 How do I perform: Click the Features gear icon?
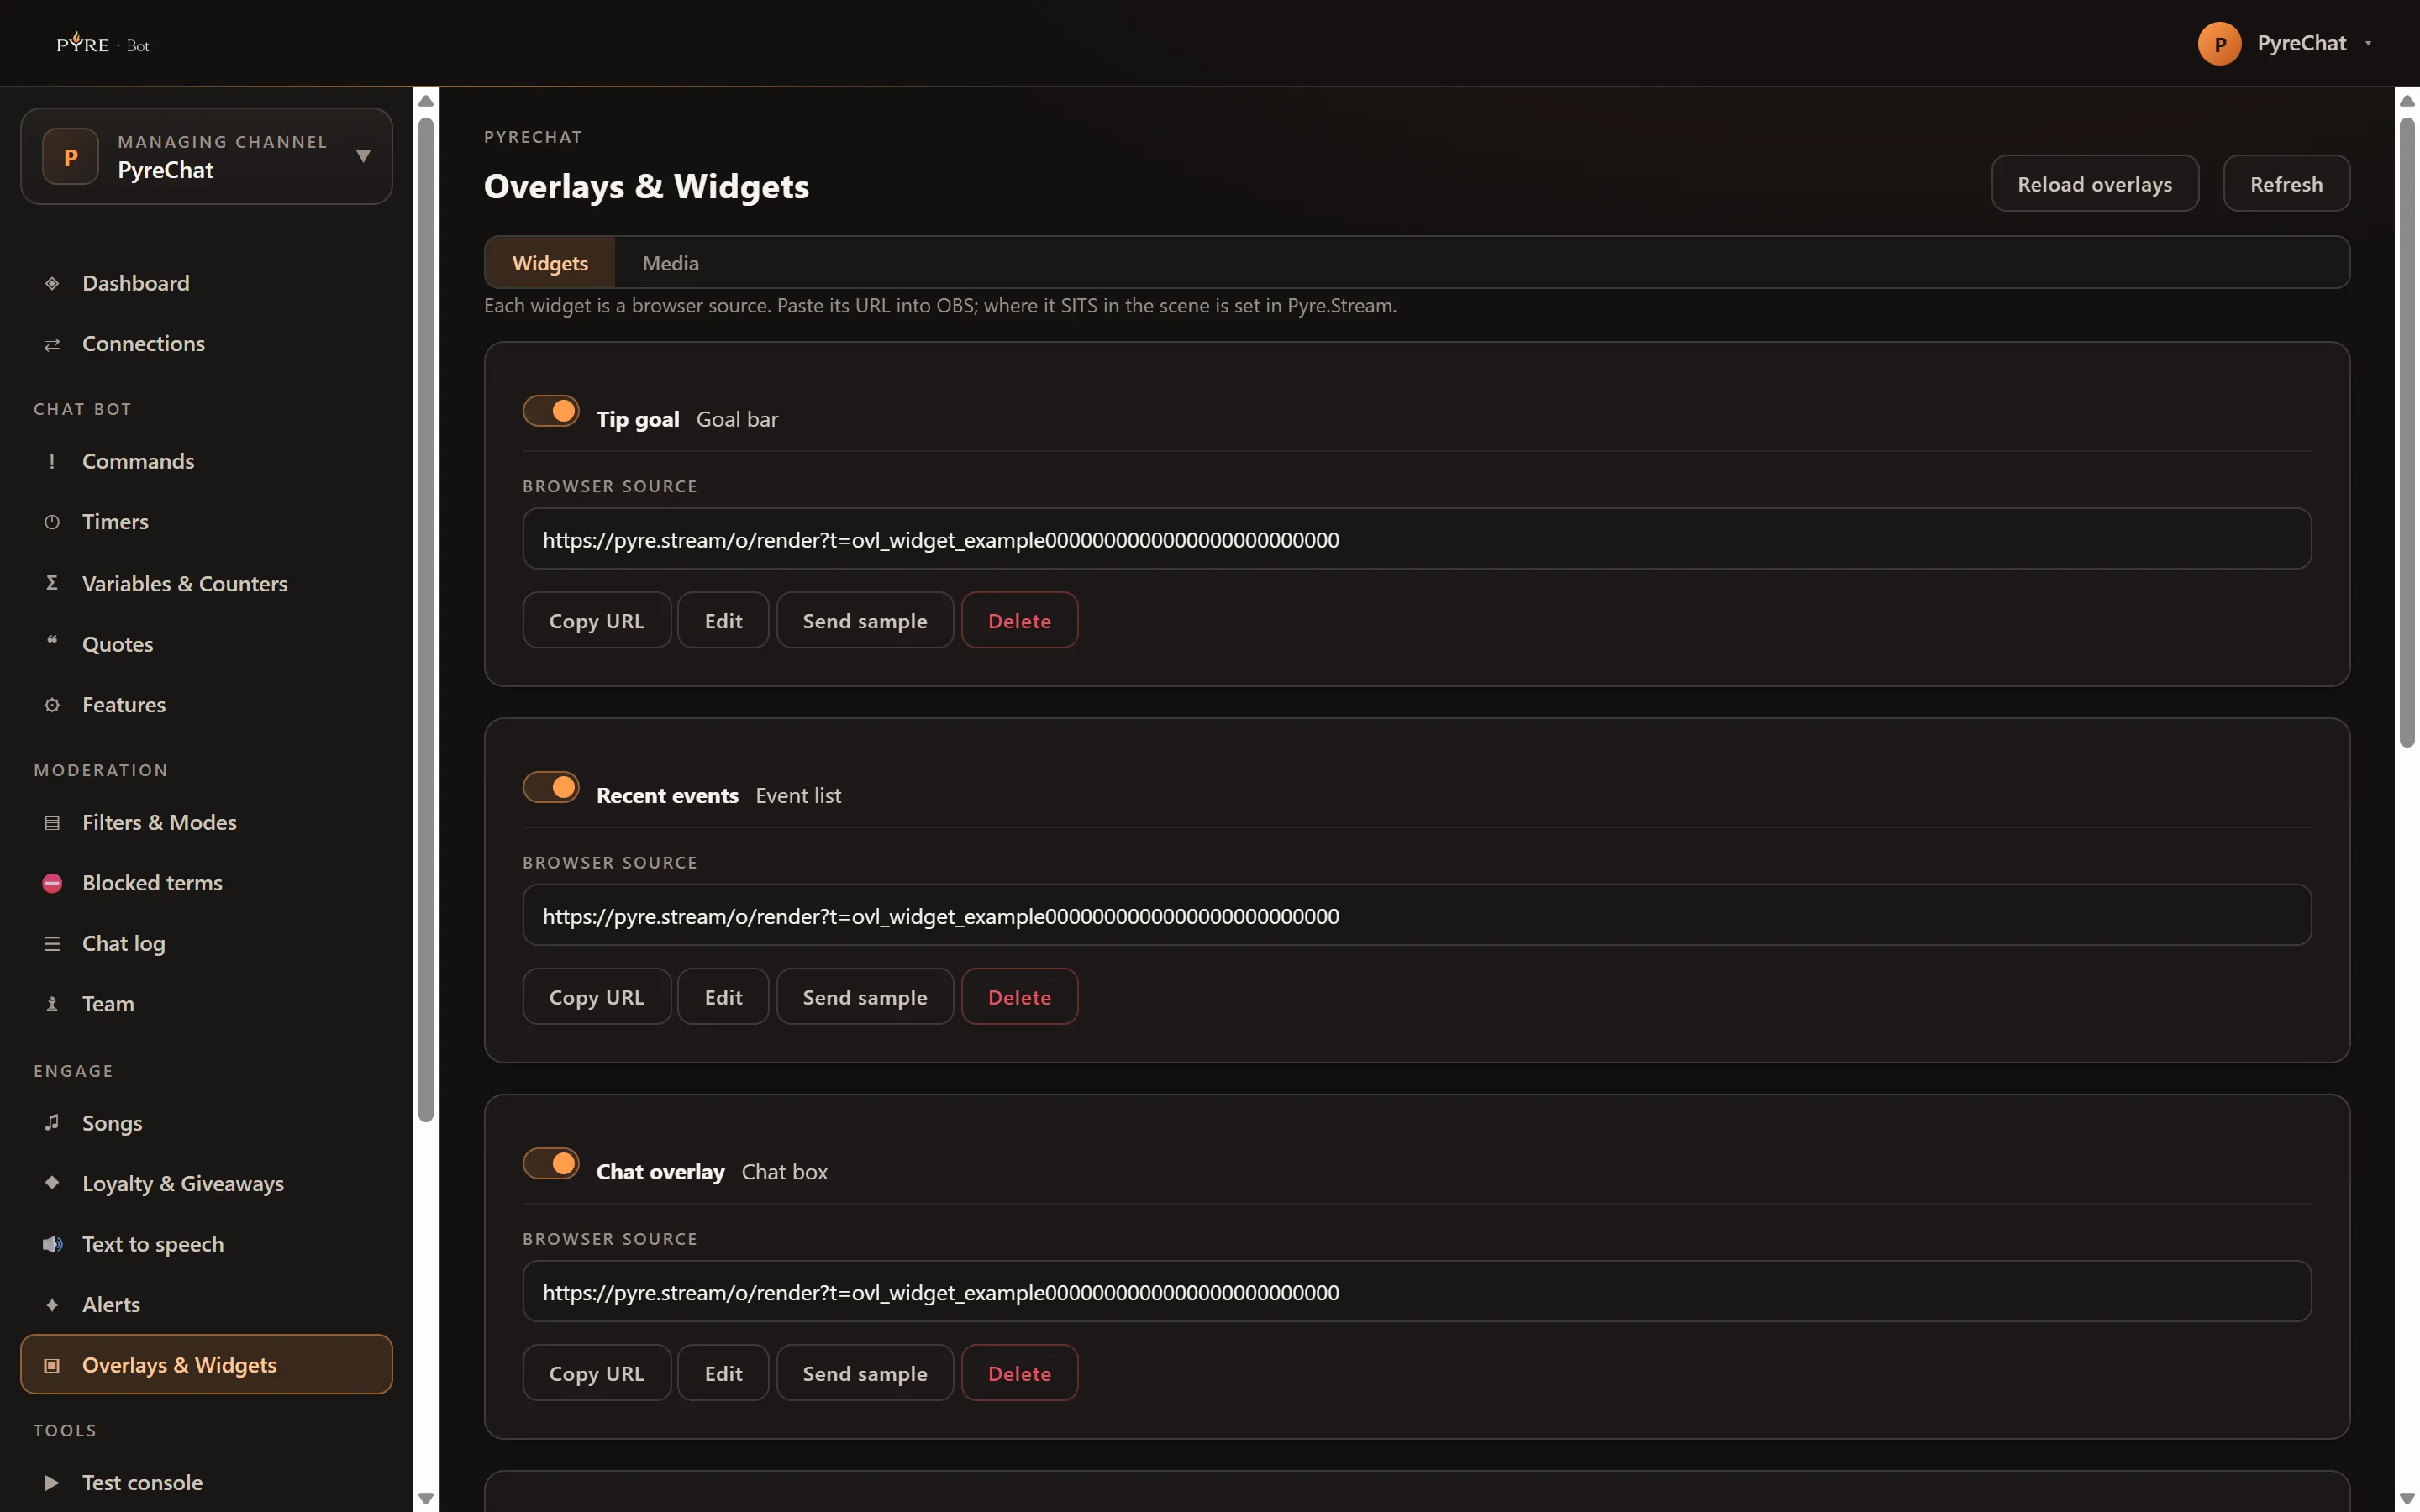tap(52, 705)
